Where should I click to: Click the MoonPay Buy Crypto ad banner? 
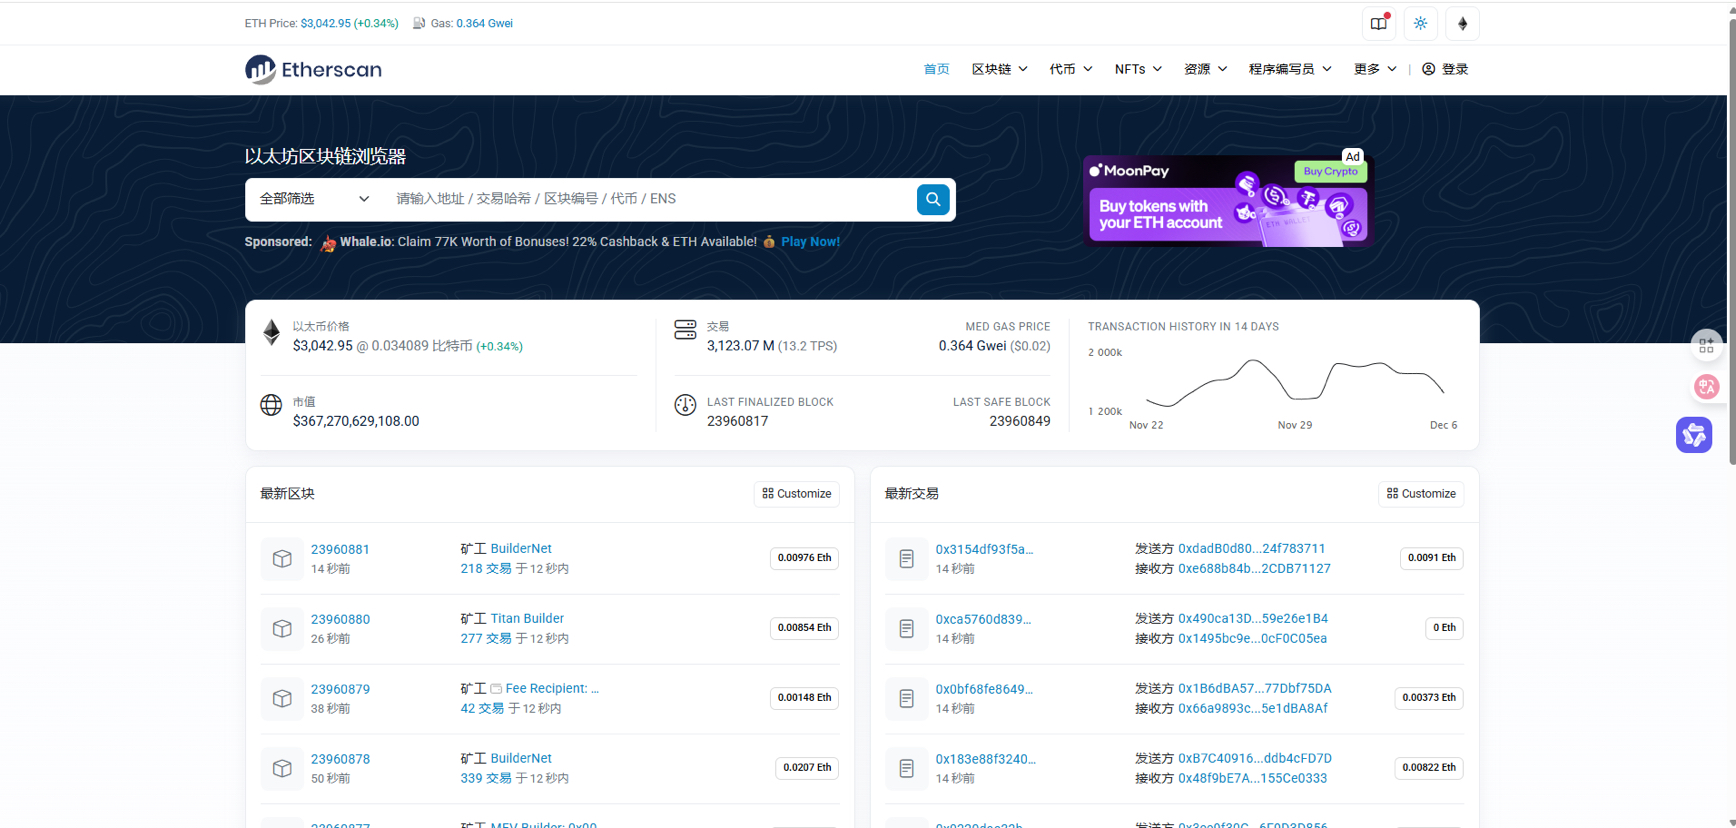tap(1228, 201)
